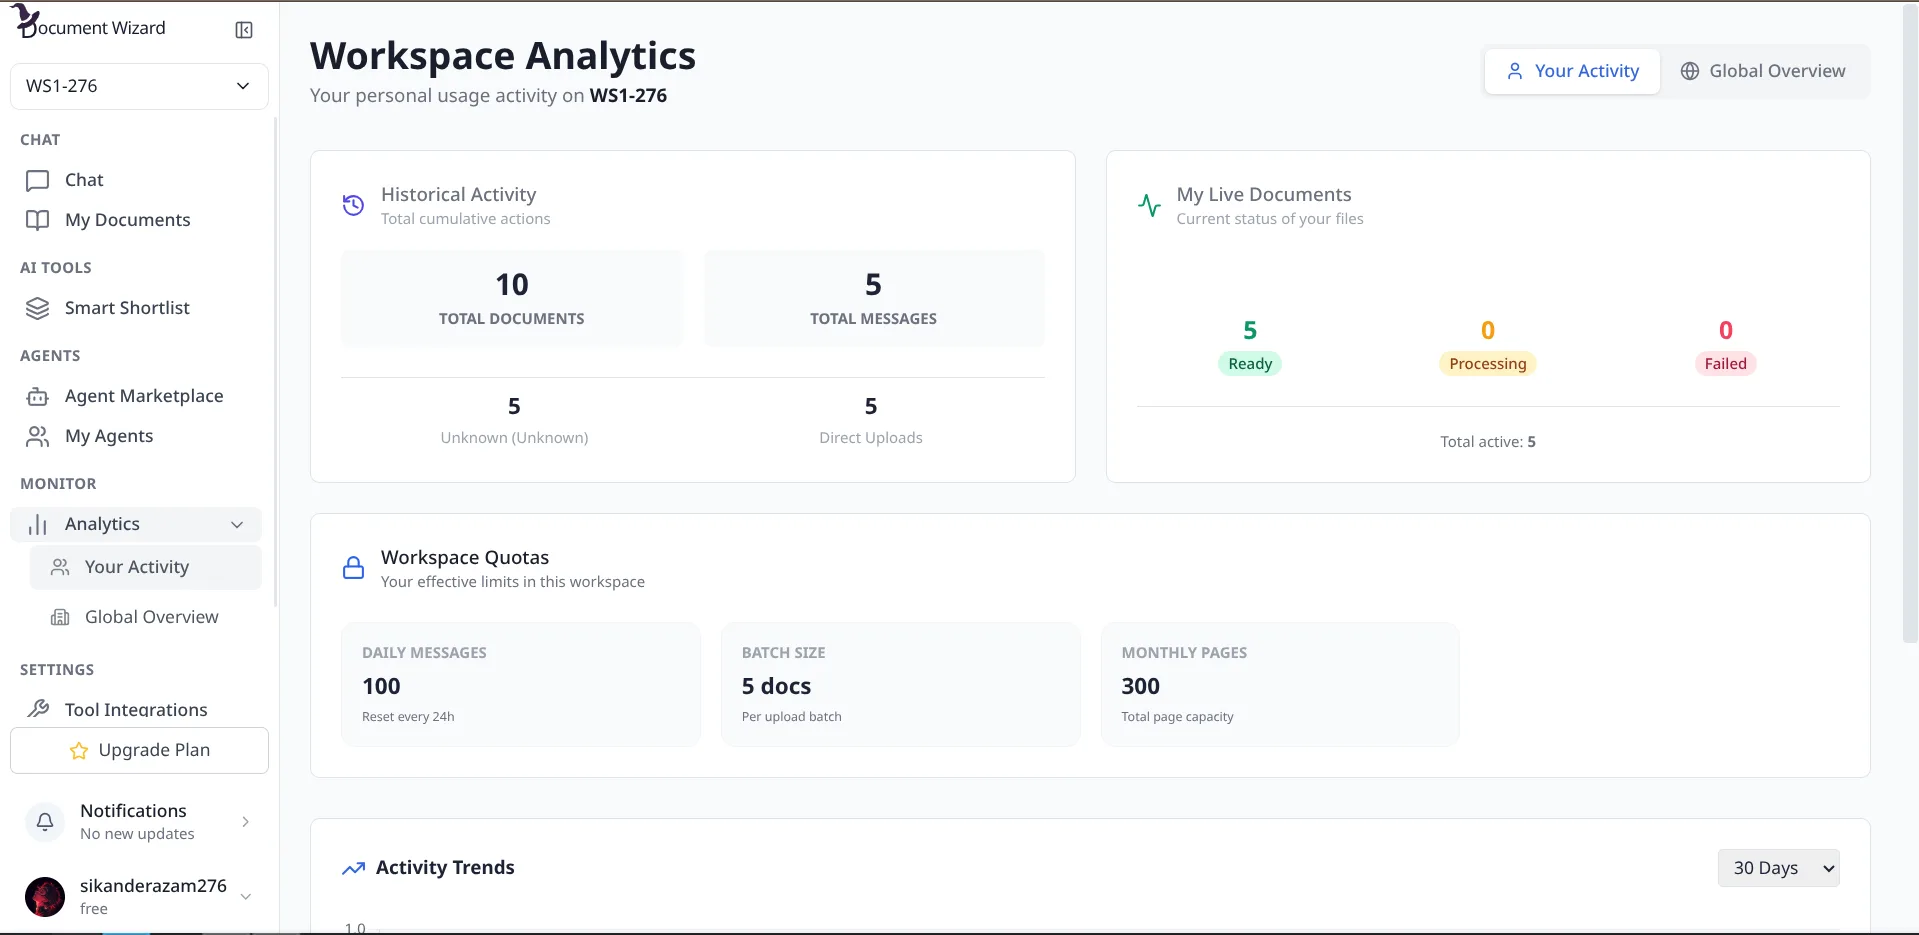The image size is (1919, 935).
Task: Click the Ready status badge
Action: click(x=1250, y=364)
